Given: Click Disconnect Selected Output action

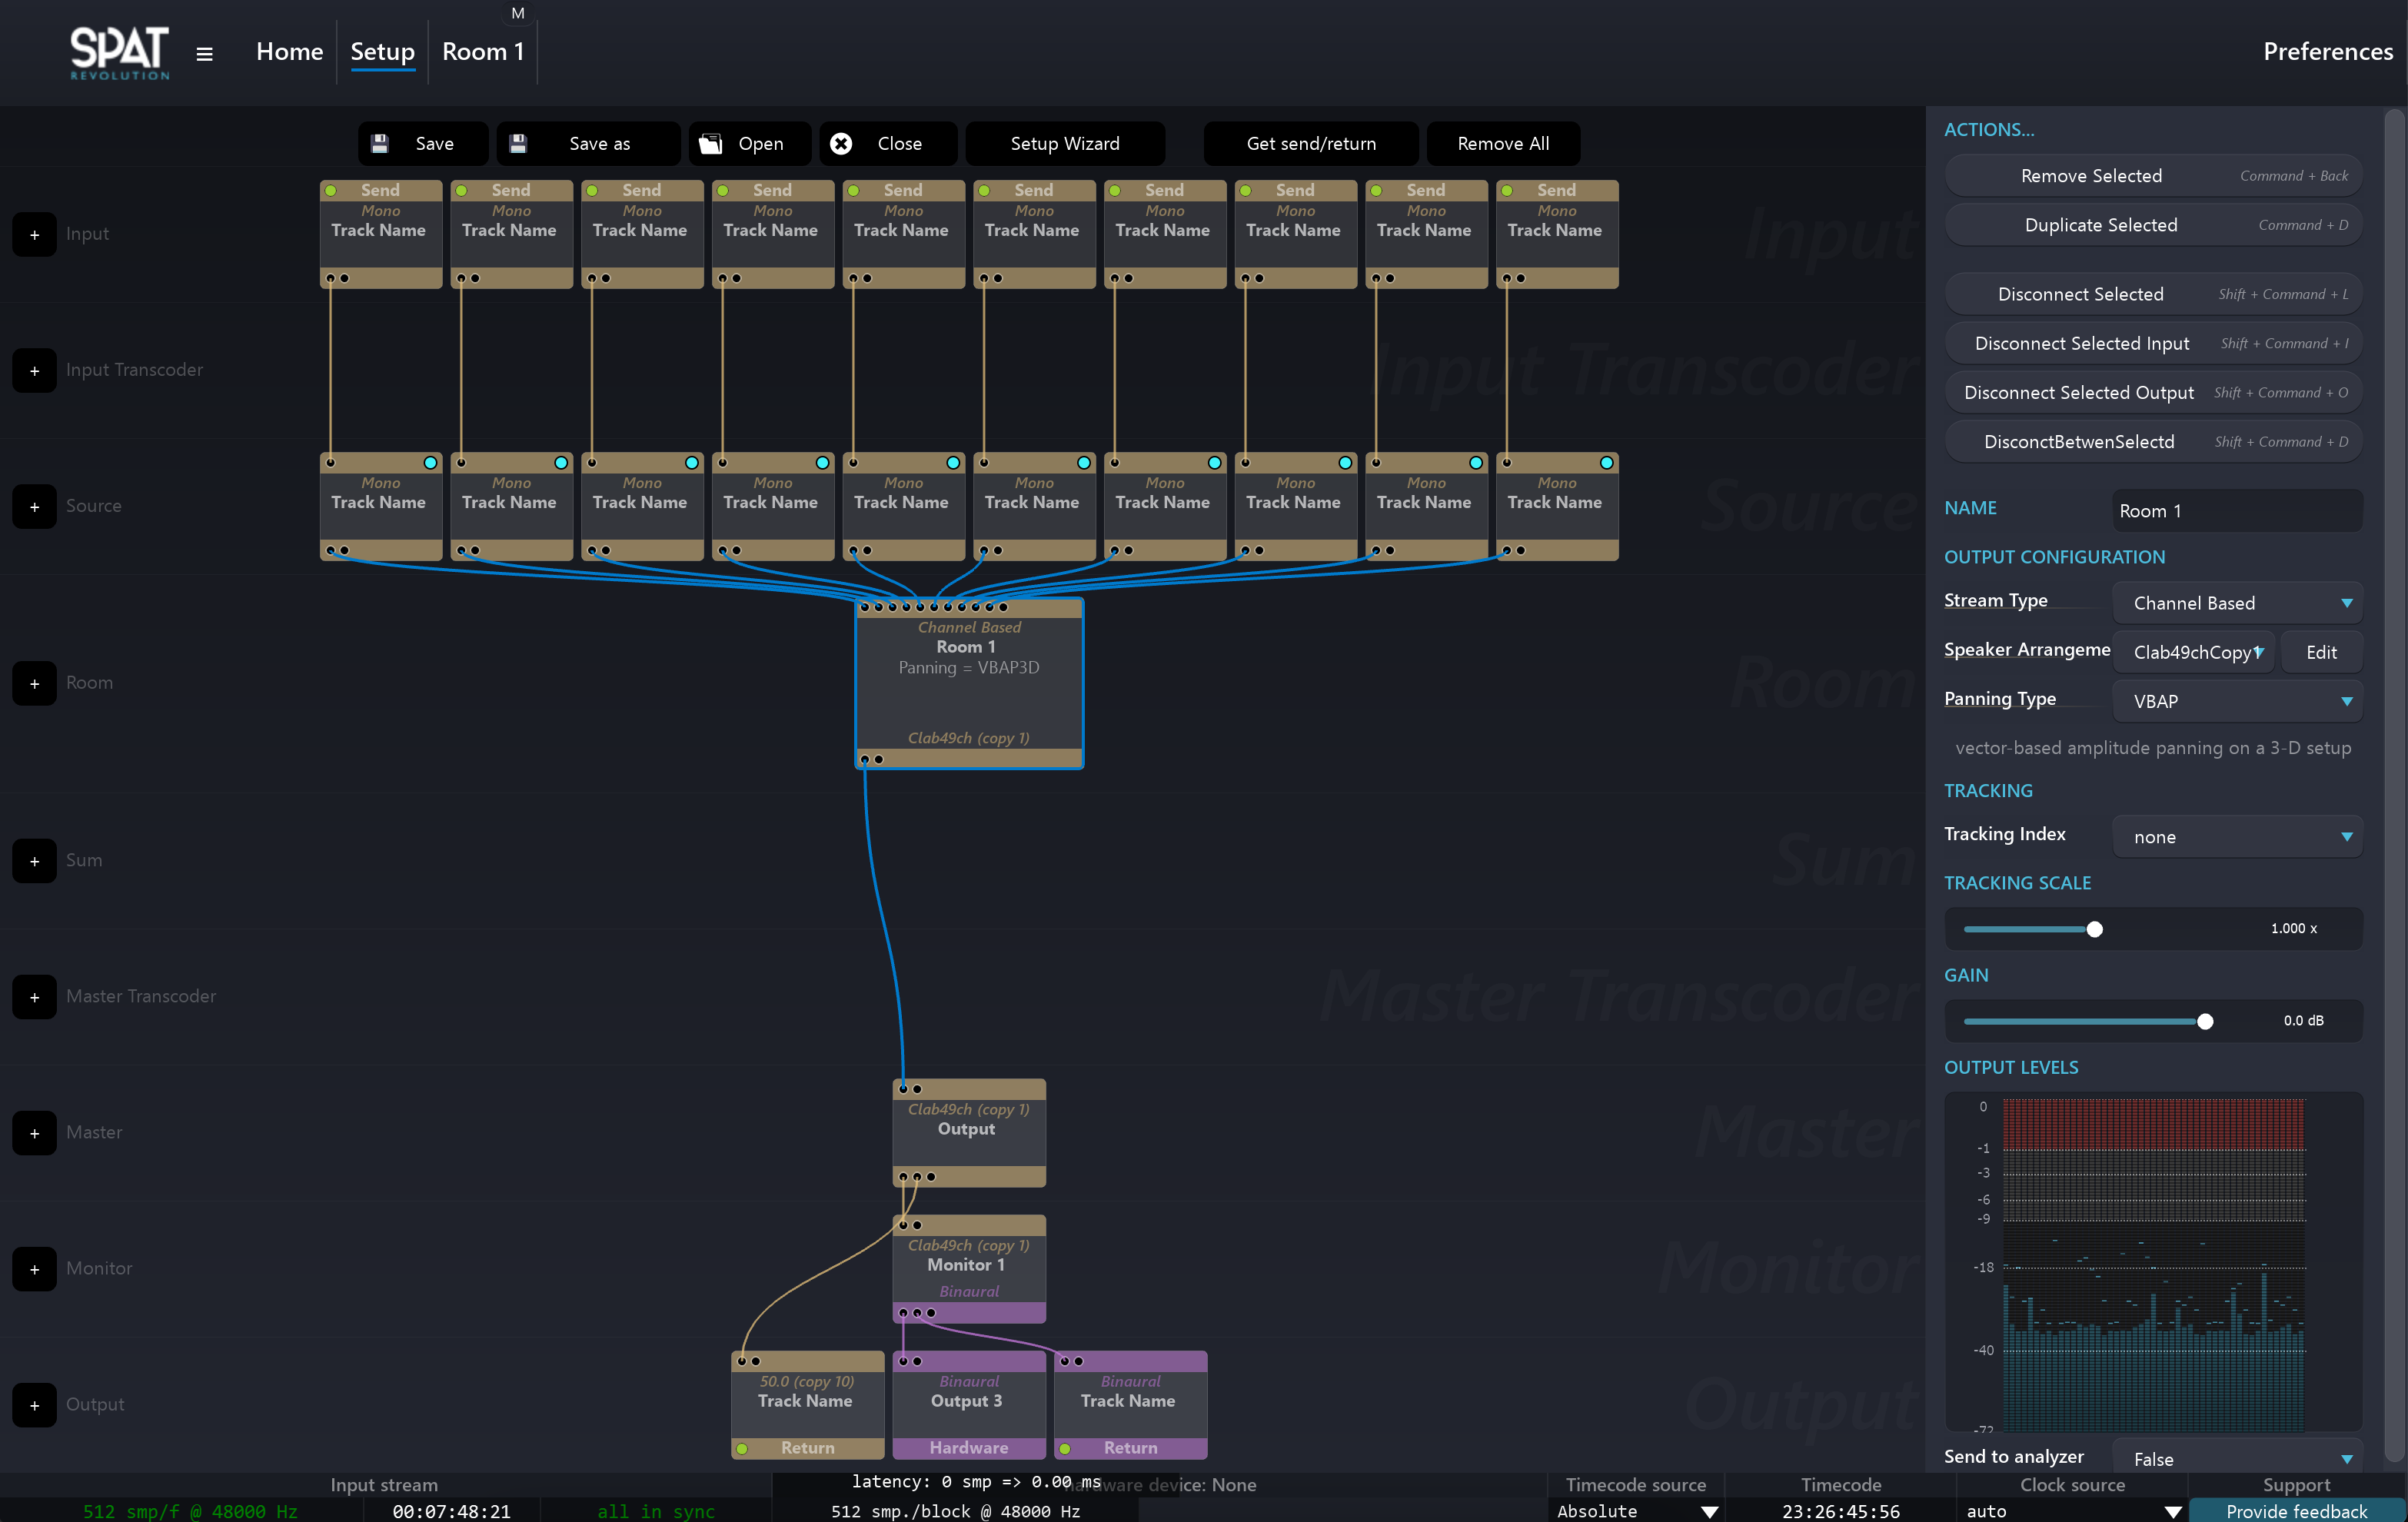Looking at the screenshot, I should (2153, 392).
